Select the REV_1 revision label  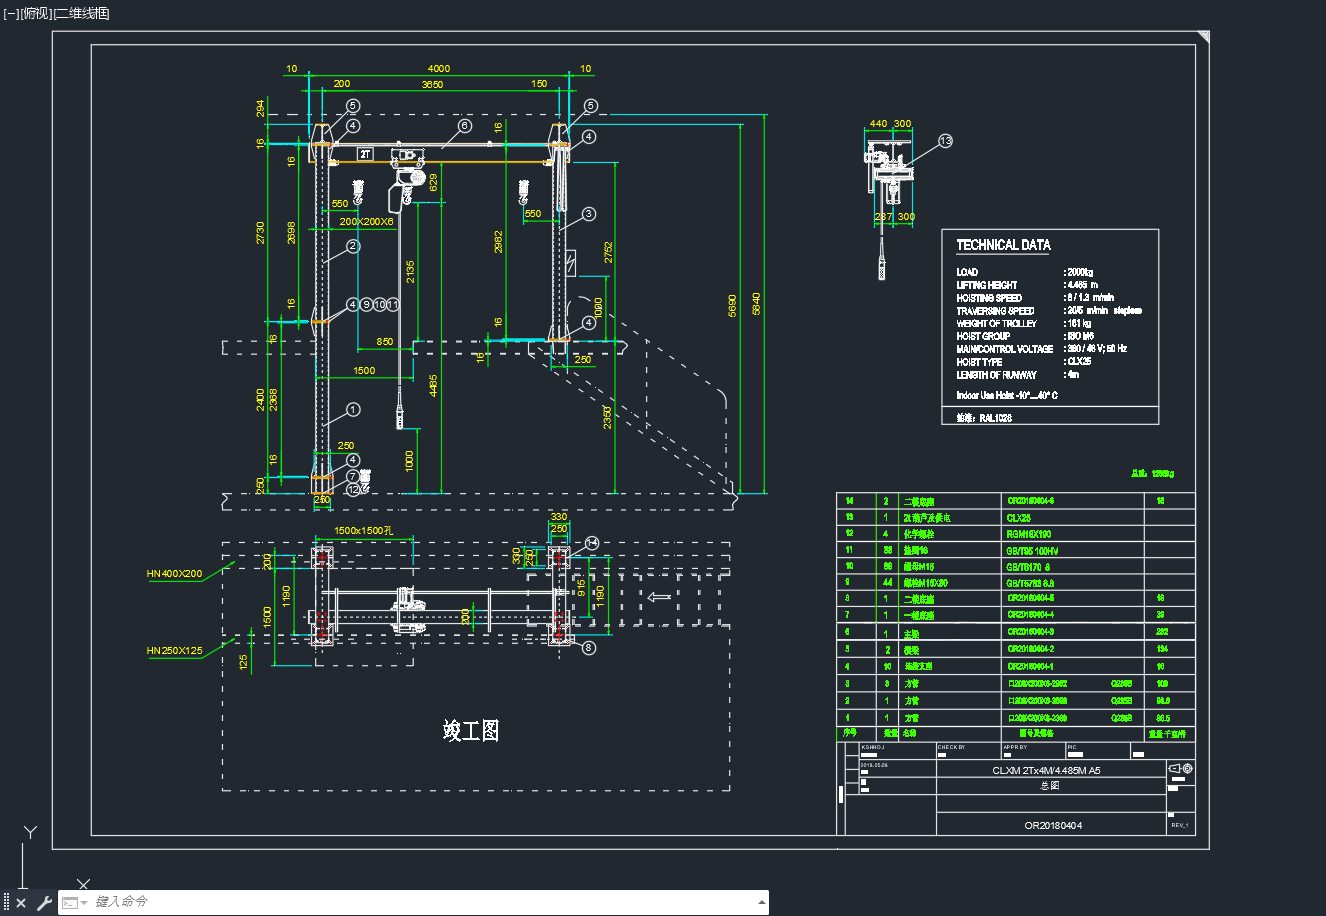(x=1179, y=825)
